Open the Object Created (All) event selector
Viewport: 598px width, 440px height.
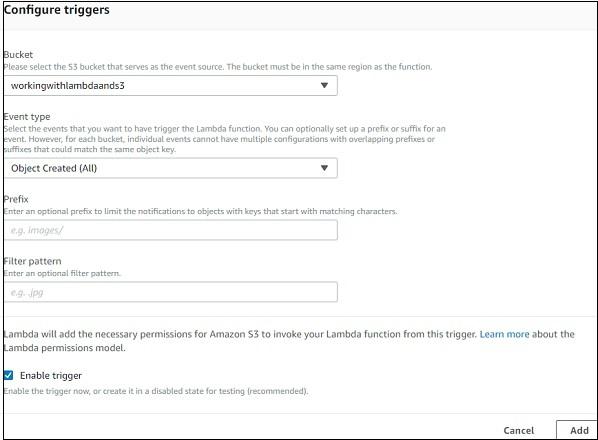click(x=171, y=168)
